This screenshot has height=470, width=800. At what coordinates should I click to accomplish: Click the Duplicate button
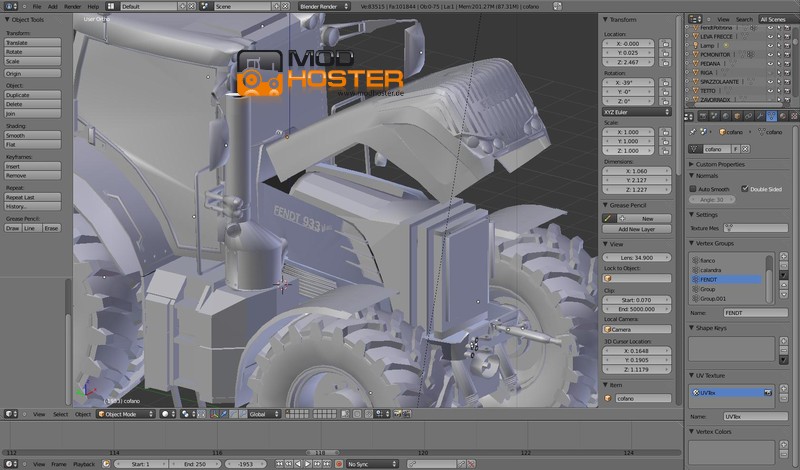33,95
